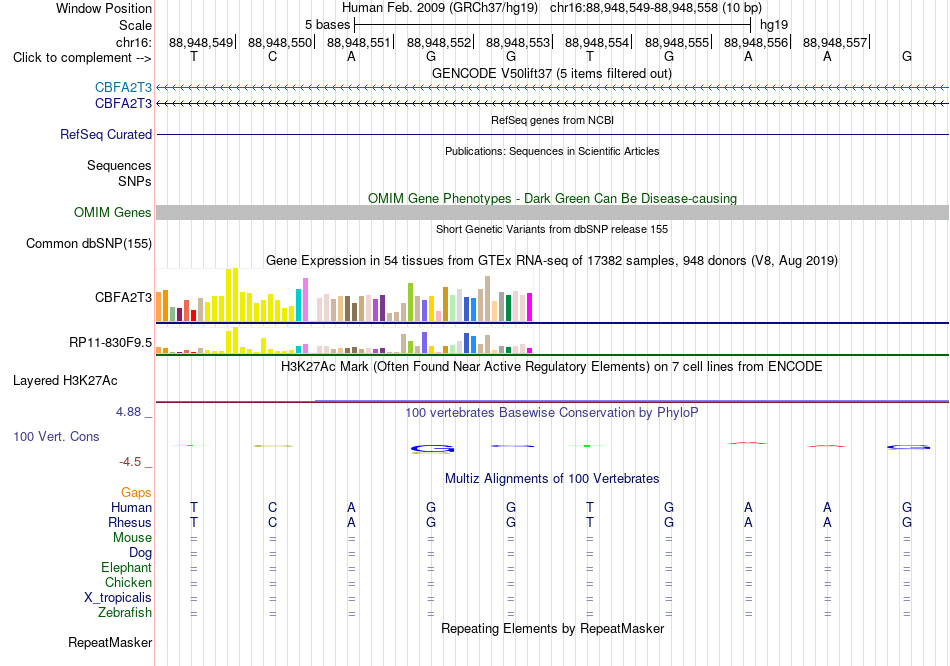The width and height of the screenshot is (950, 666).
Task: Select the Rhesus alignment row label
Action: tap(130, 522)
